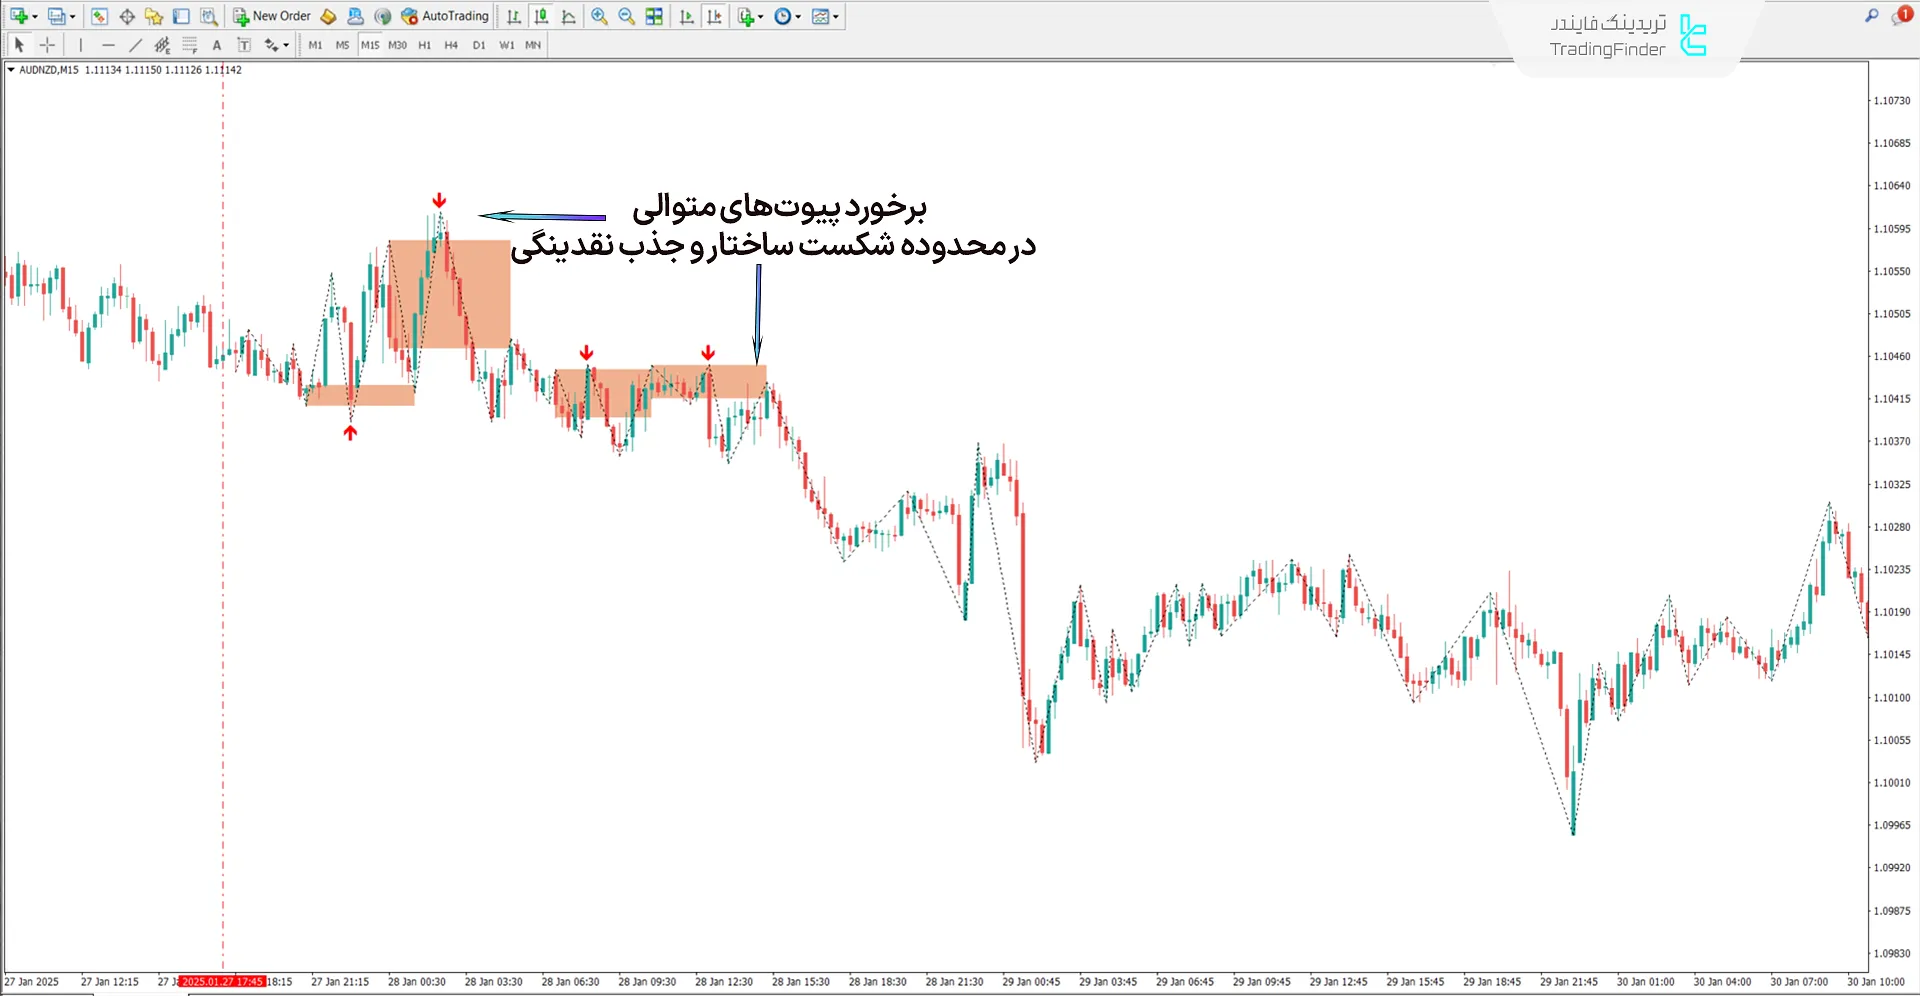
Task: Switch to the D1 timeframe
Action: pos(479,45)
